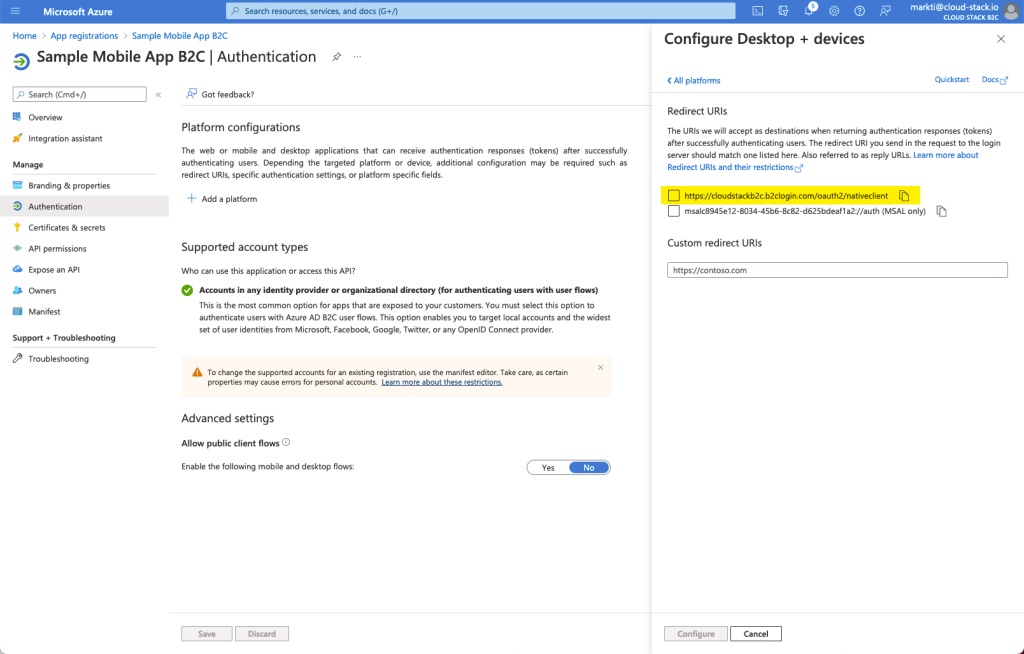
Task: Pin the Authentication blade
Action: tap(336, 57)
